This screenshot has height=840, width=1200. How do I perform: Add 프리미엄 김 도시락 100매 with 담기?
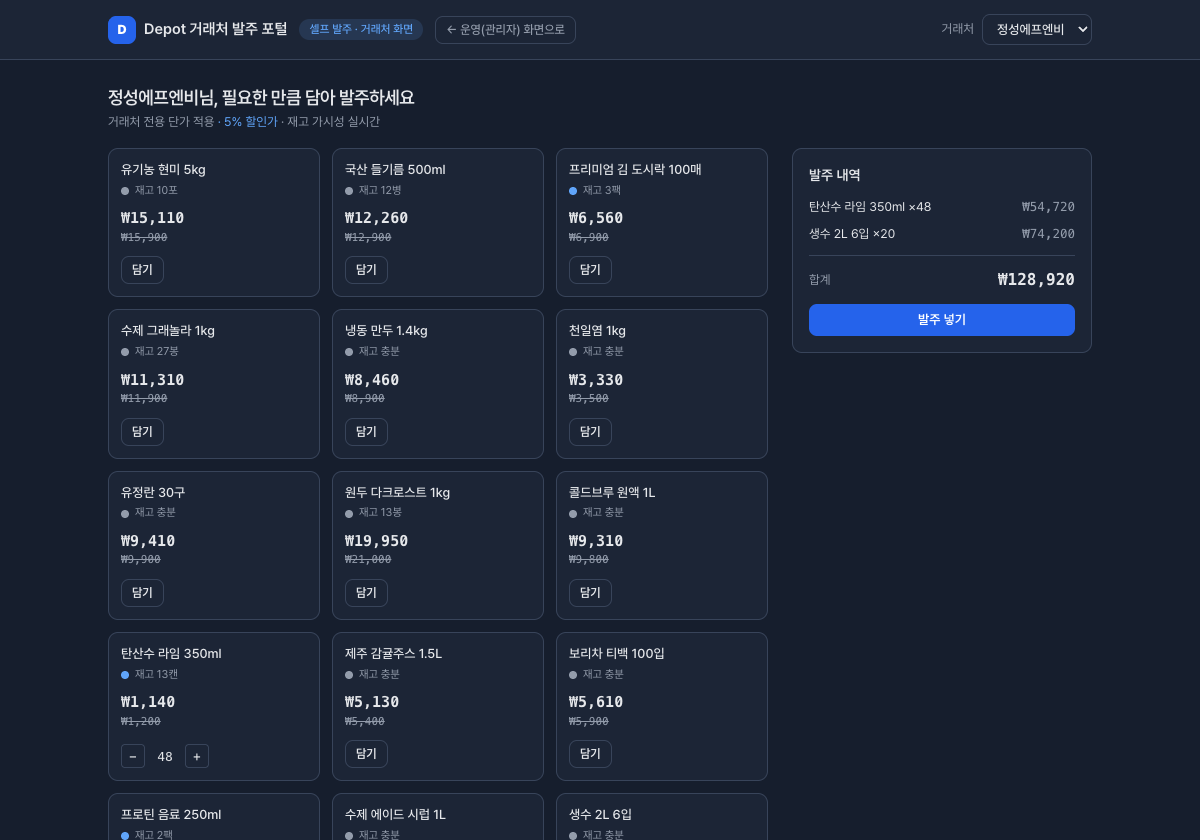[590, 270]
